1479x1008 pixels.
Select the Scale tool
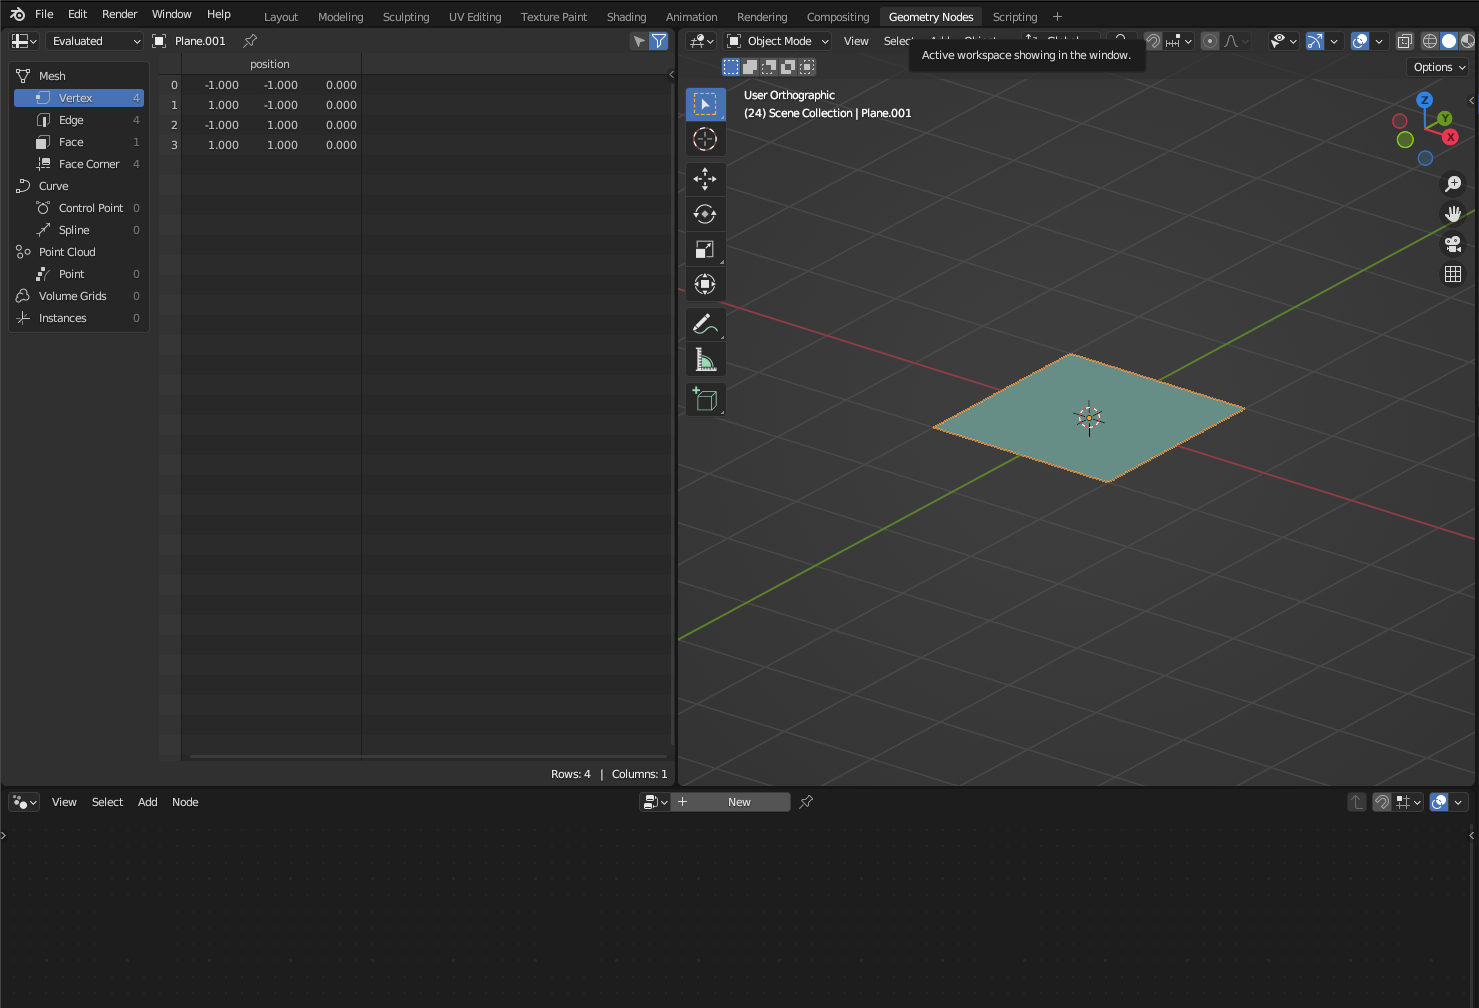(705, 249)
